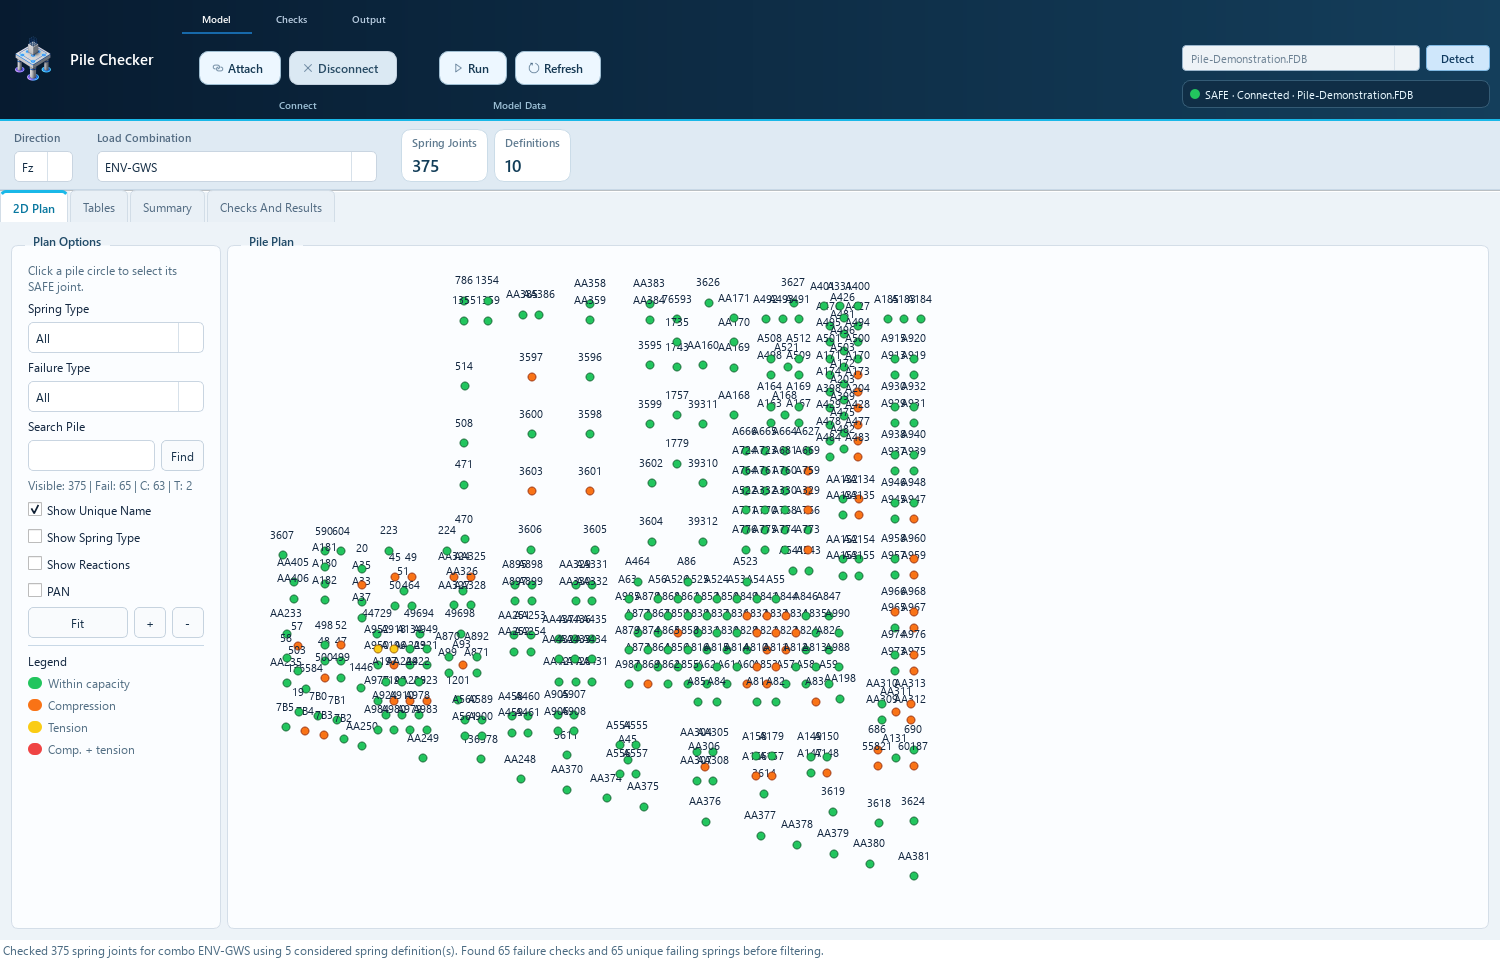This screenshot has height=960, width=1500.
Task: Click the Attach button
Action: tap(238, 68)
